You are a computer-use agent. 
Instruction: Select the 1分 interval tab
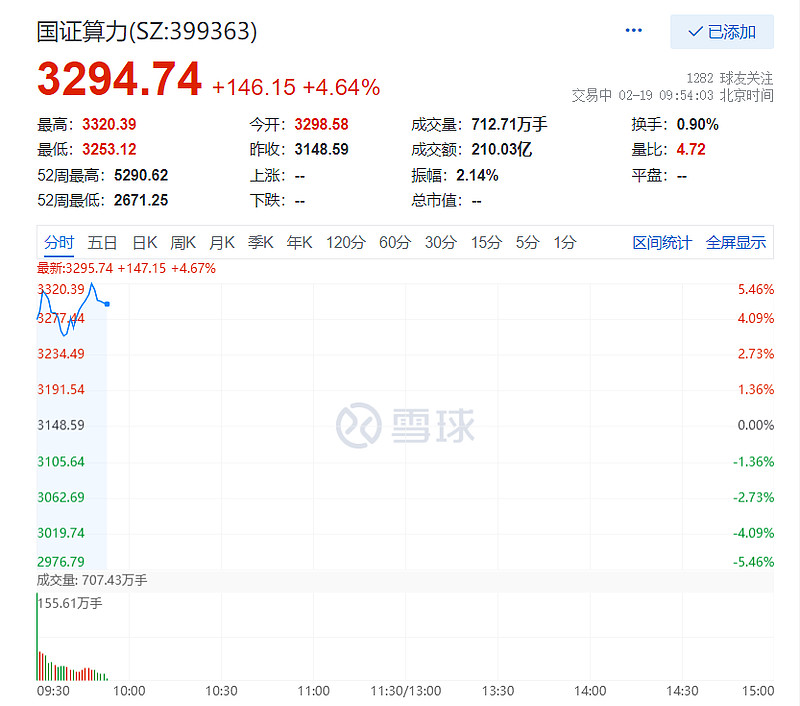click(x=565, y=242)
